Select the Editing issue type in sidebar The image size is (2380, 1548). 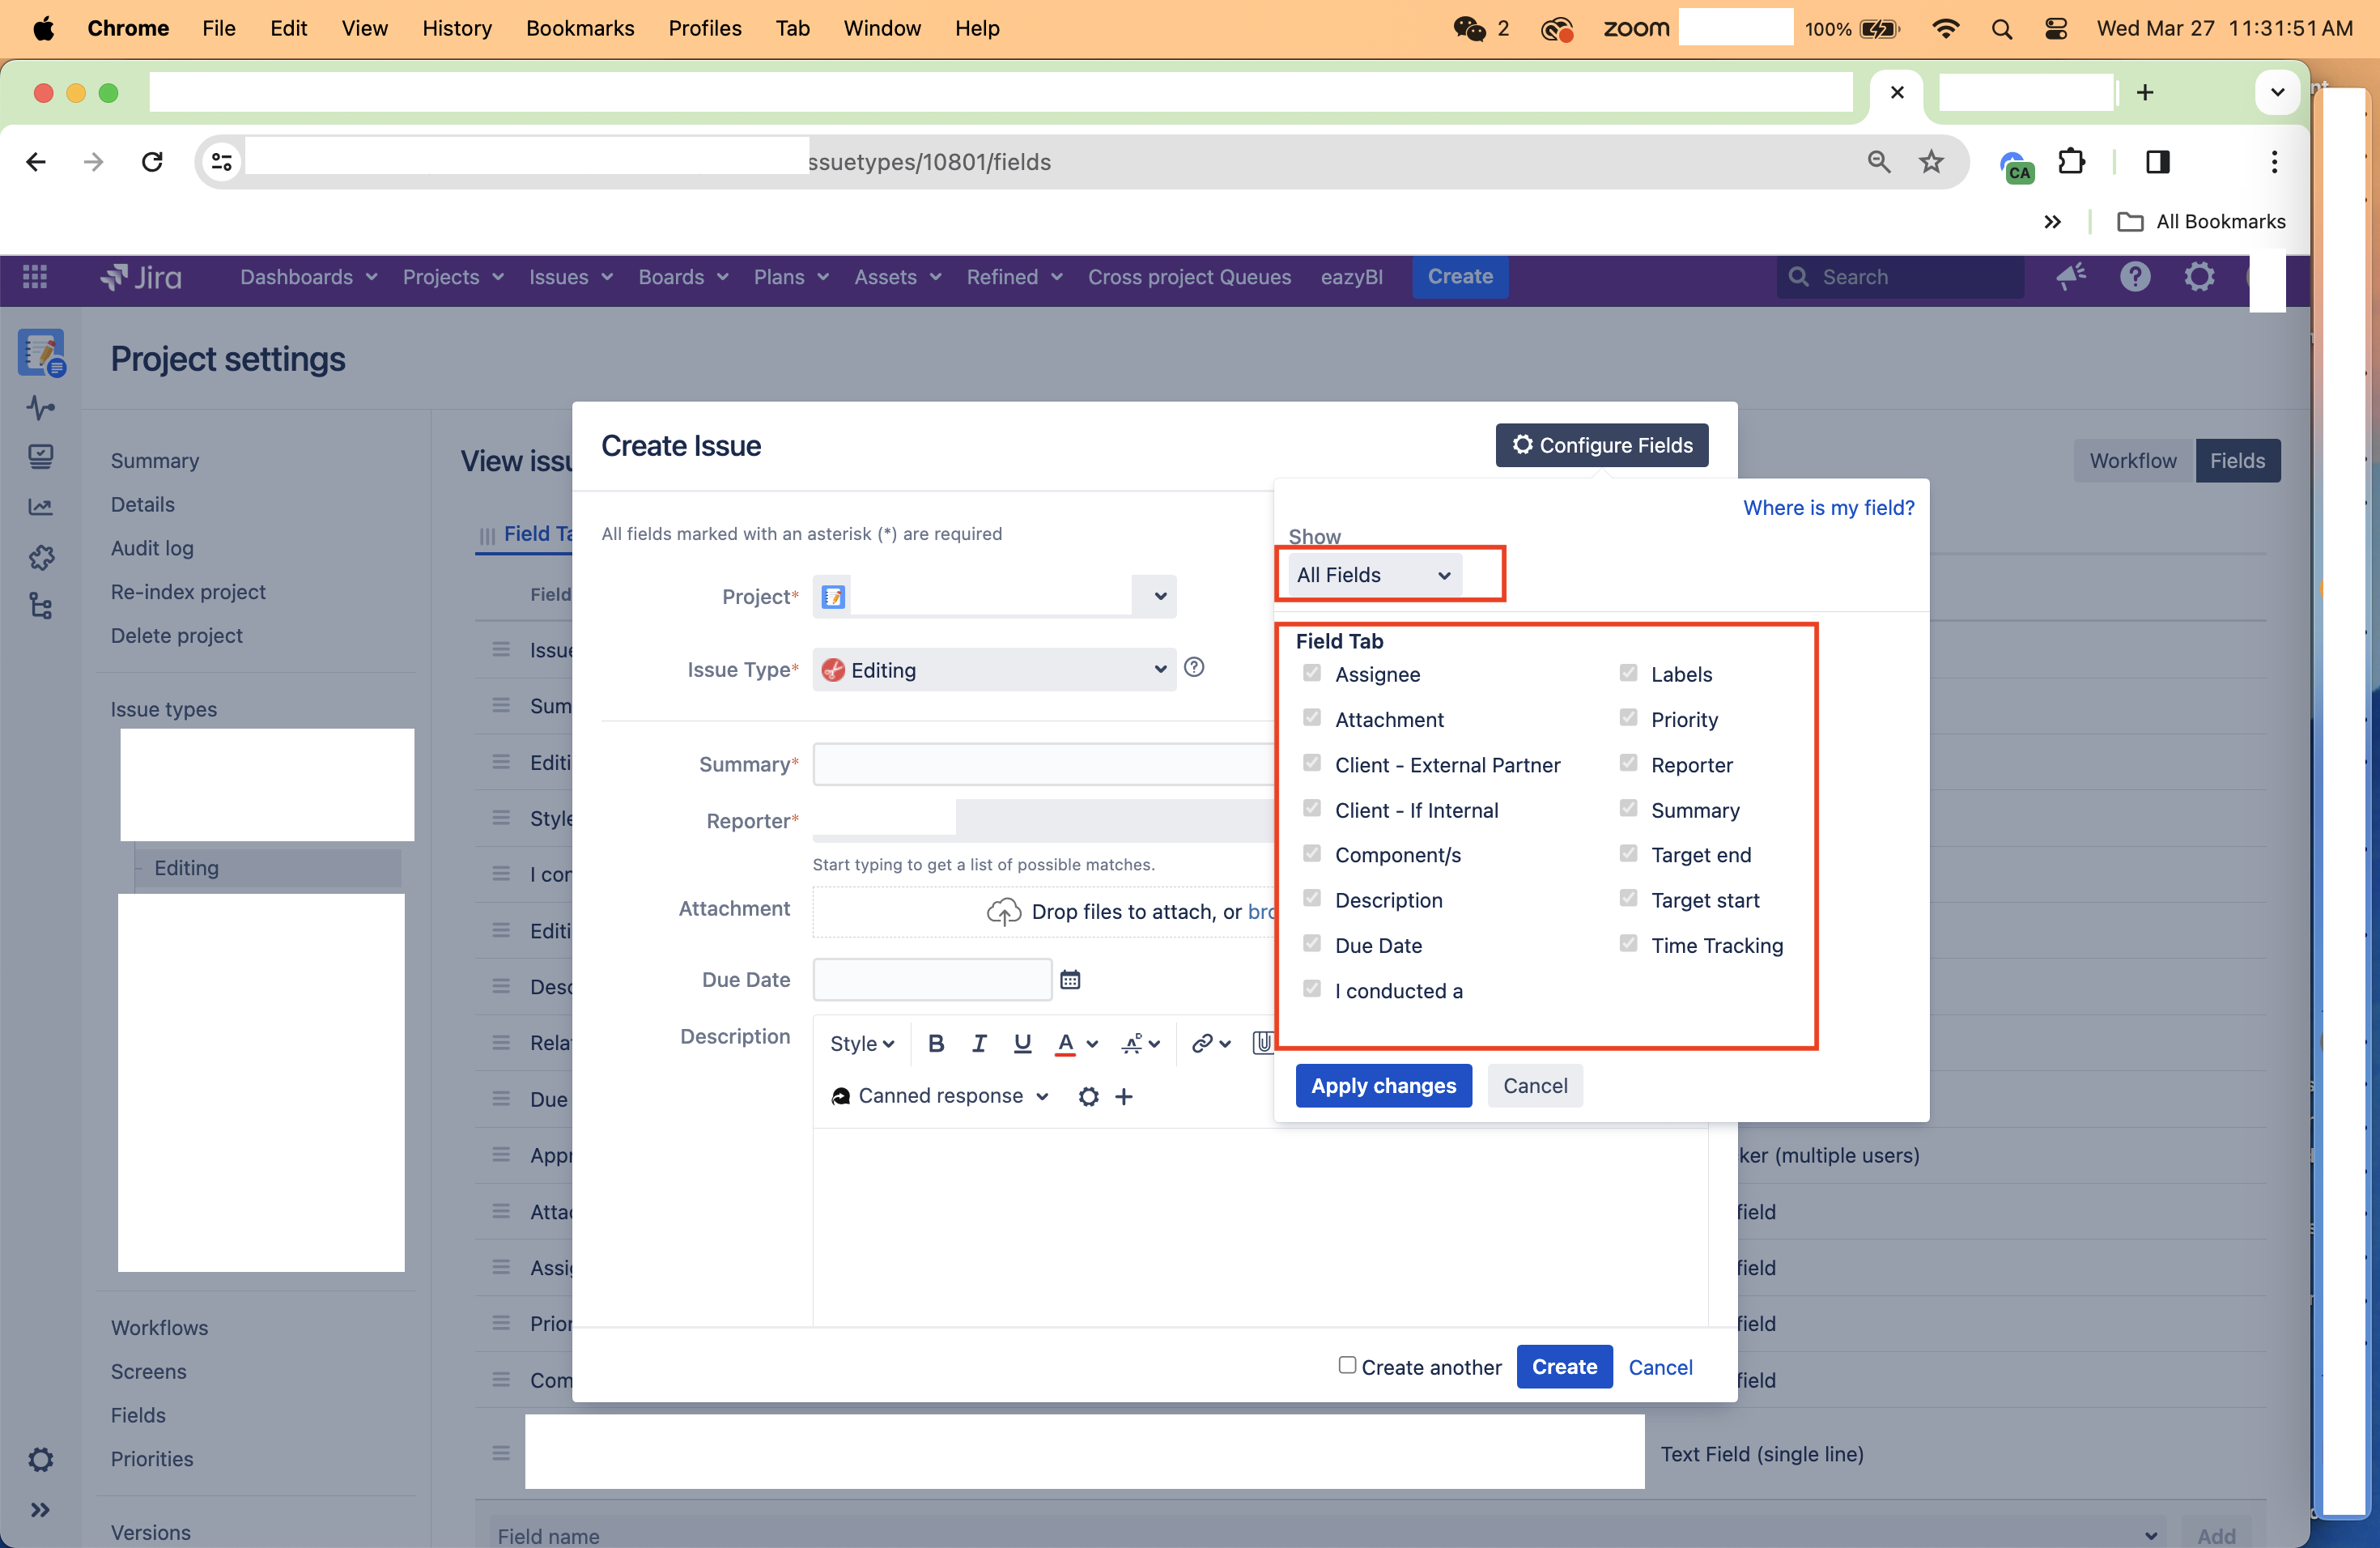[x=268, y=868]
